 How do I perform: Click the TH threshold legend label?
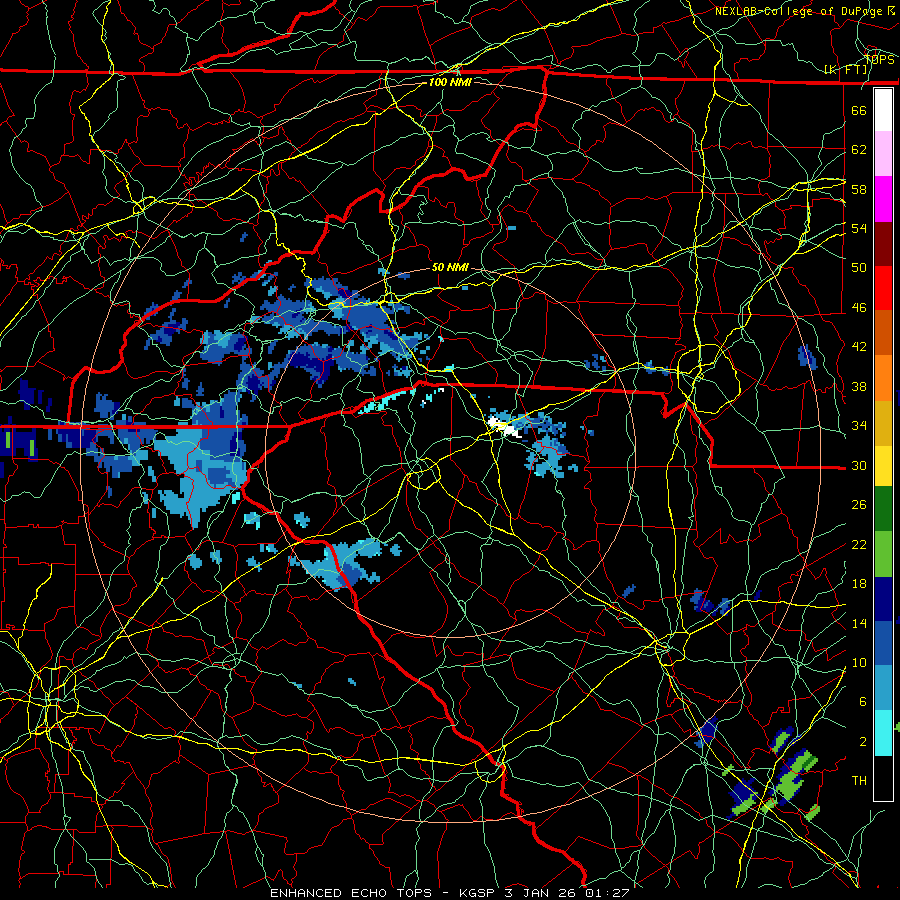pos(859,781)
